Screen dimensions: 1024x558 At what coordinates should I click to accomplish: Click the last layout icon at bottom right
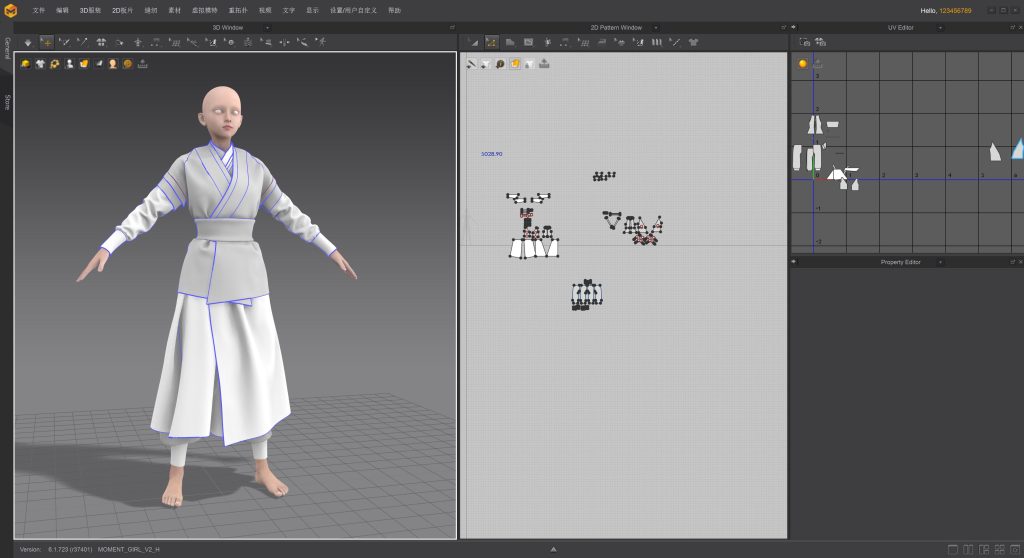pyautogui.click(x=1016, y=550)
